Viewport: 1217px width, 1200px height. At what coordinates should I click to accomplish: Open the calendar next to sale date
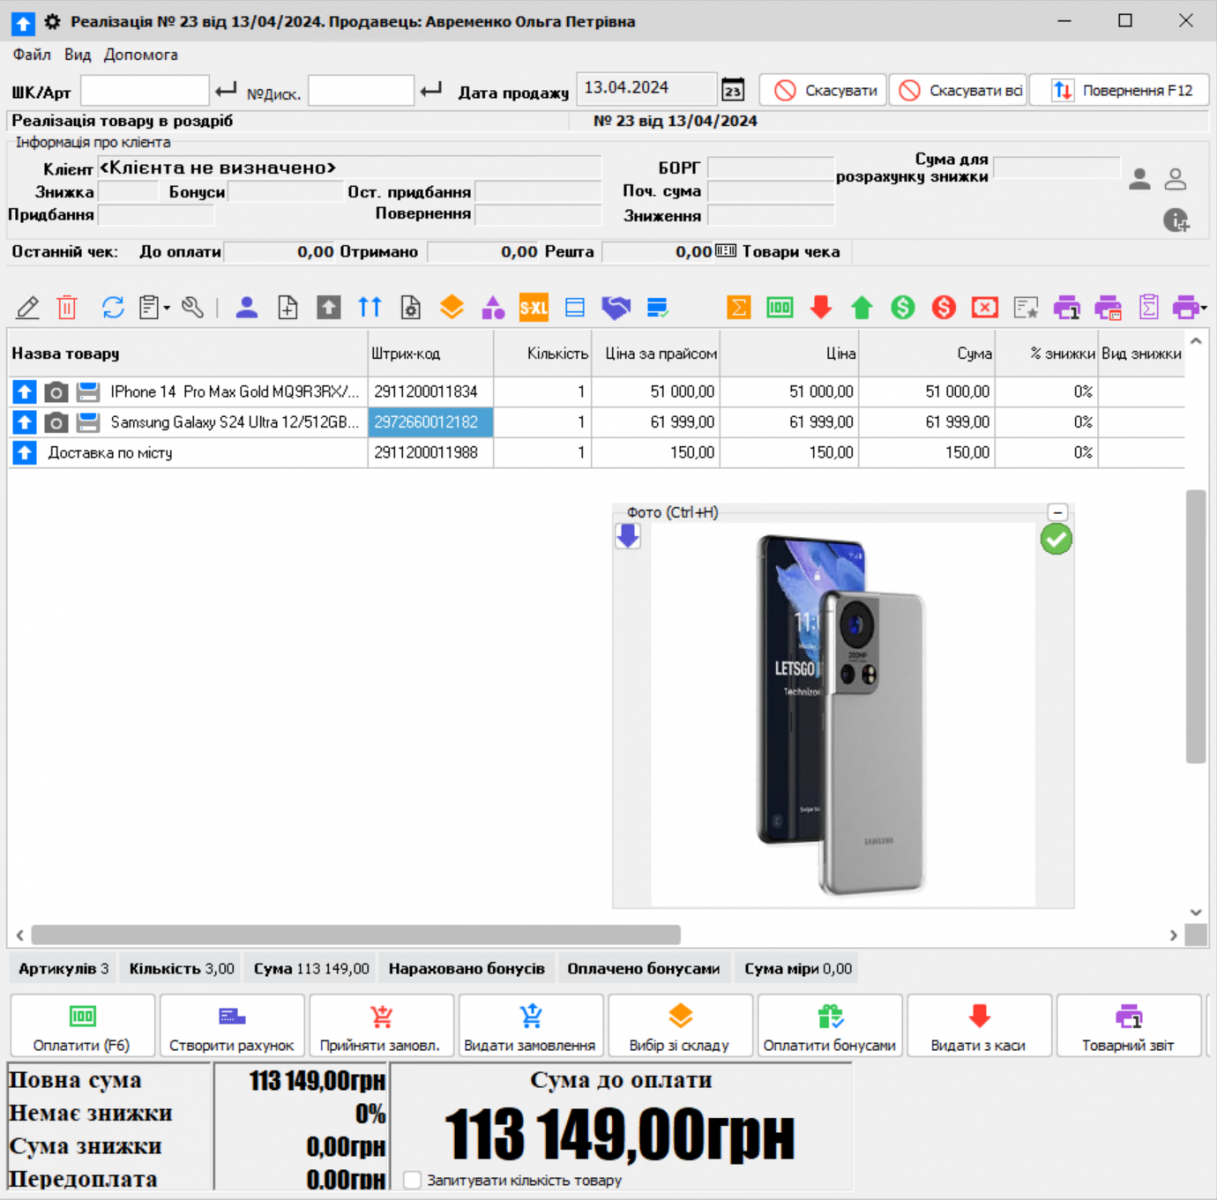point(733,91)
